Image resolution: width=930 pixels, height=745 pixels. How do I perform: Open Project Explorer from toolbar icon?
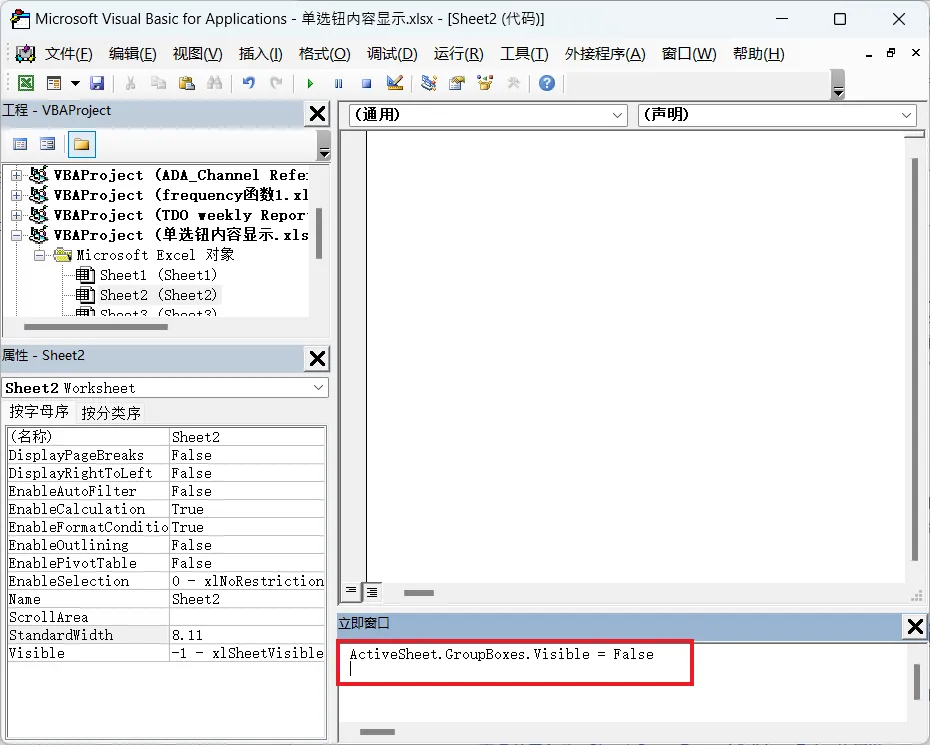coord(429,83)
